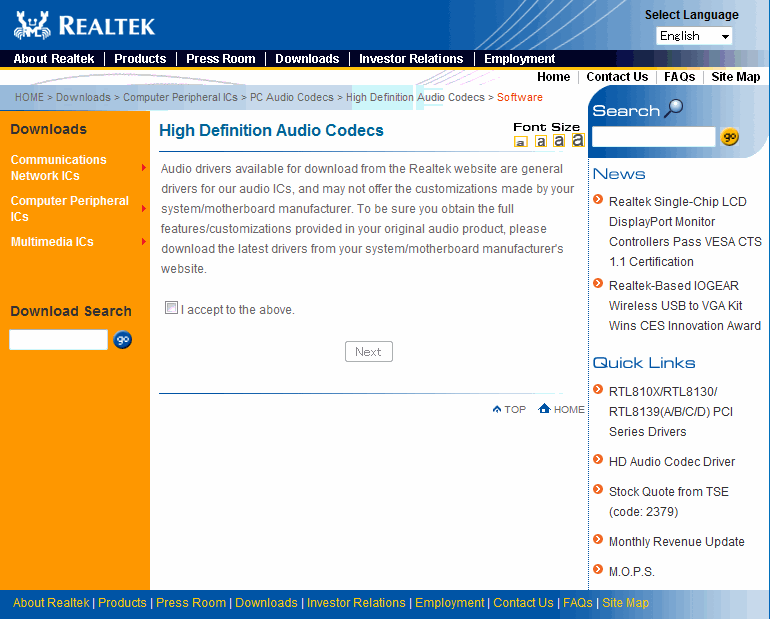The height and width of the screenshot is (619, 770).
Task: Open Communications Network ICs sidebar link
Action: (x=58, y=168)
